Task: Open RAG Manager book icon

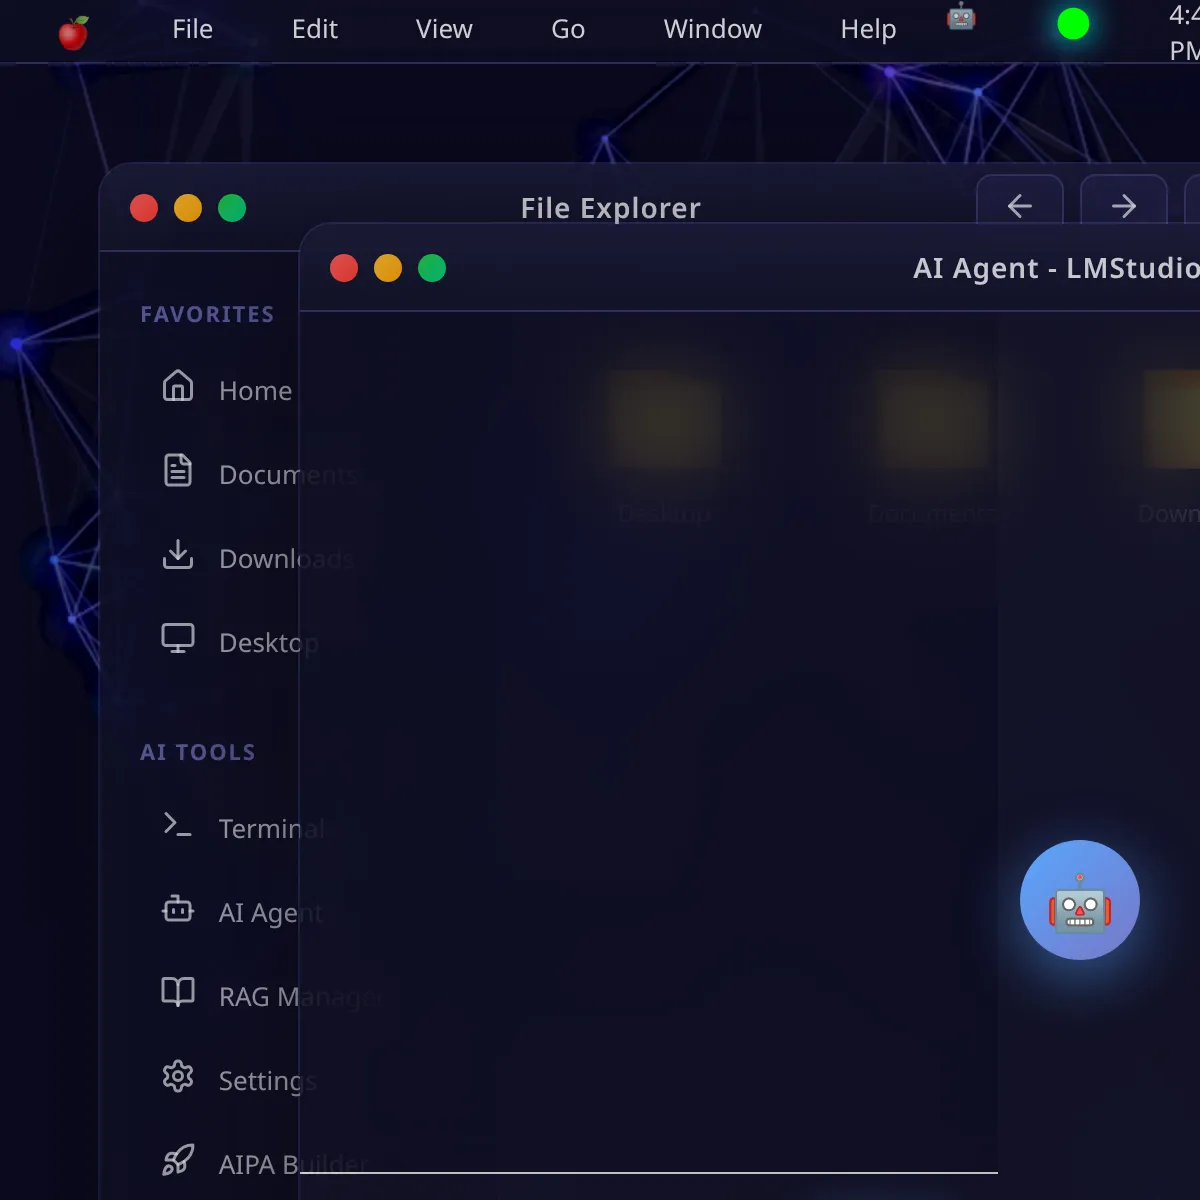Action: [x=178, y=992]
